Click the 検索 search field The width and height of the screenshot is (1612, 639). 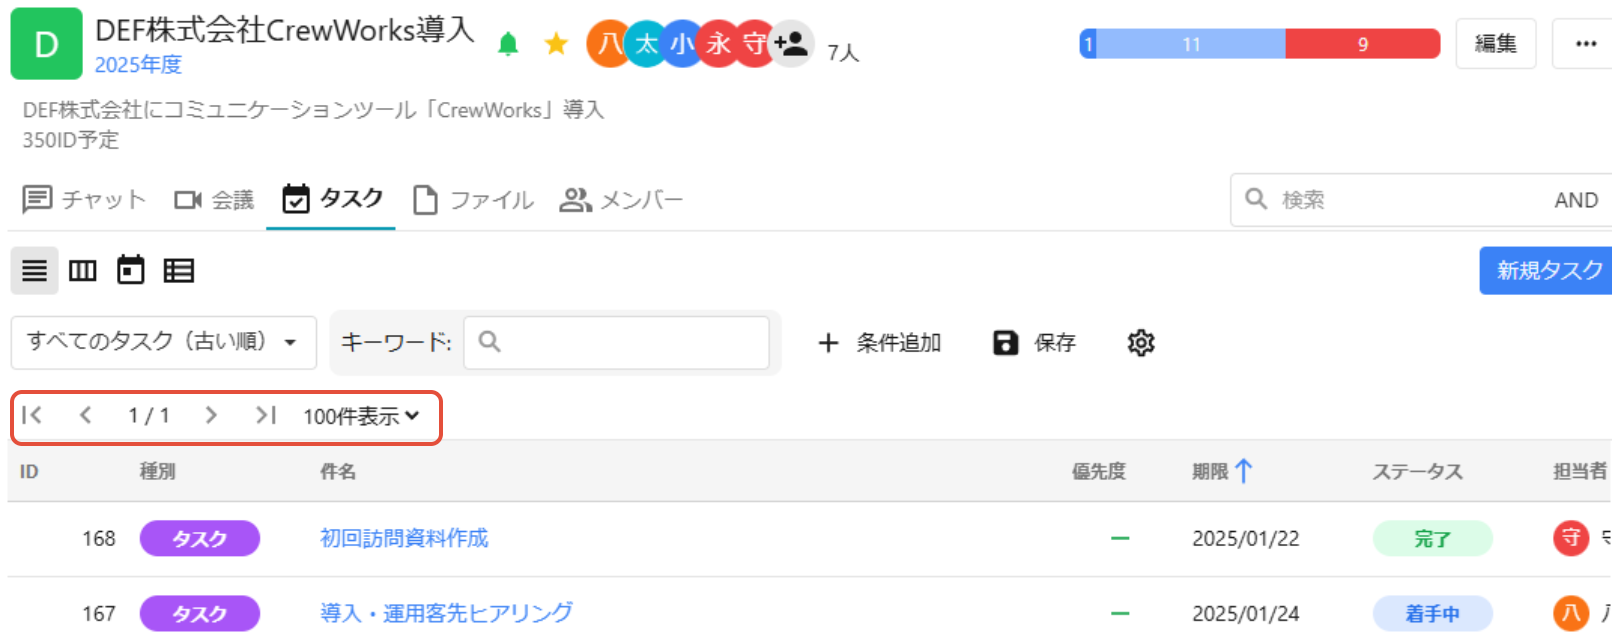[x=1400, y=200]
